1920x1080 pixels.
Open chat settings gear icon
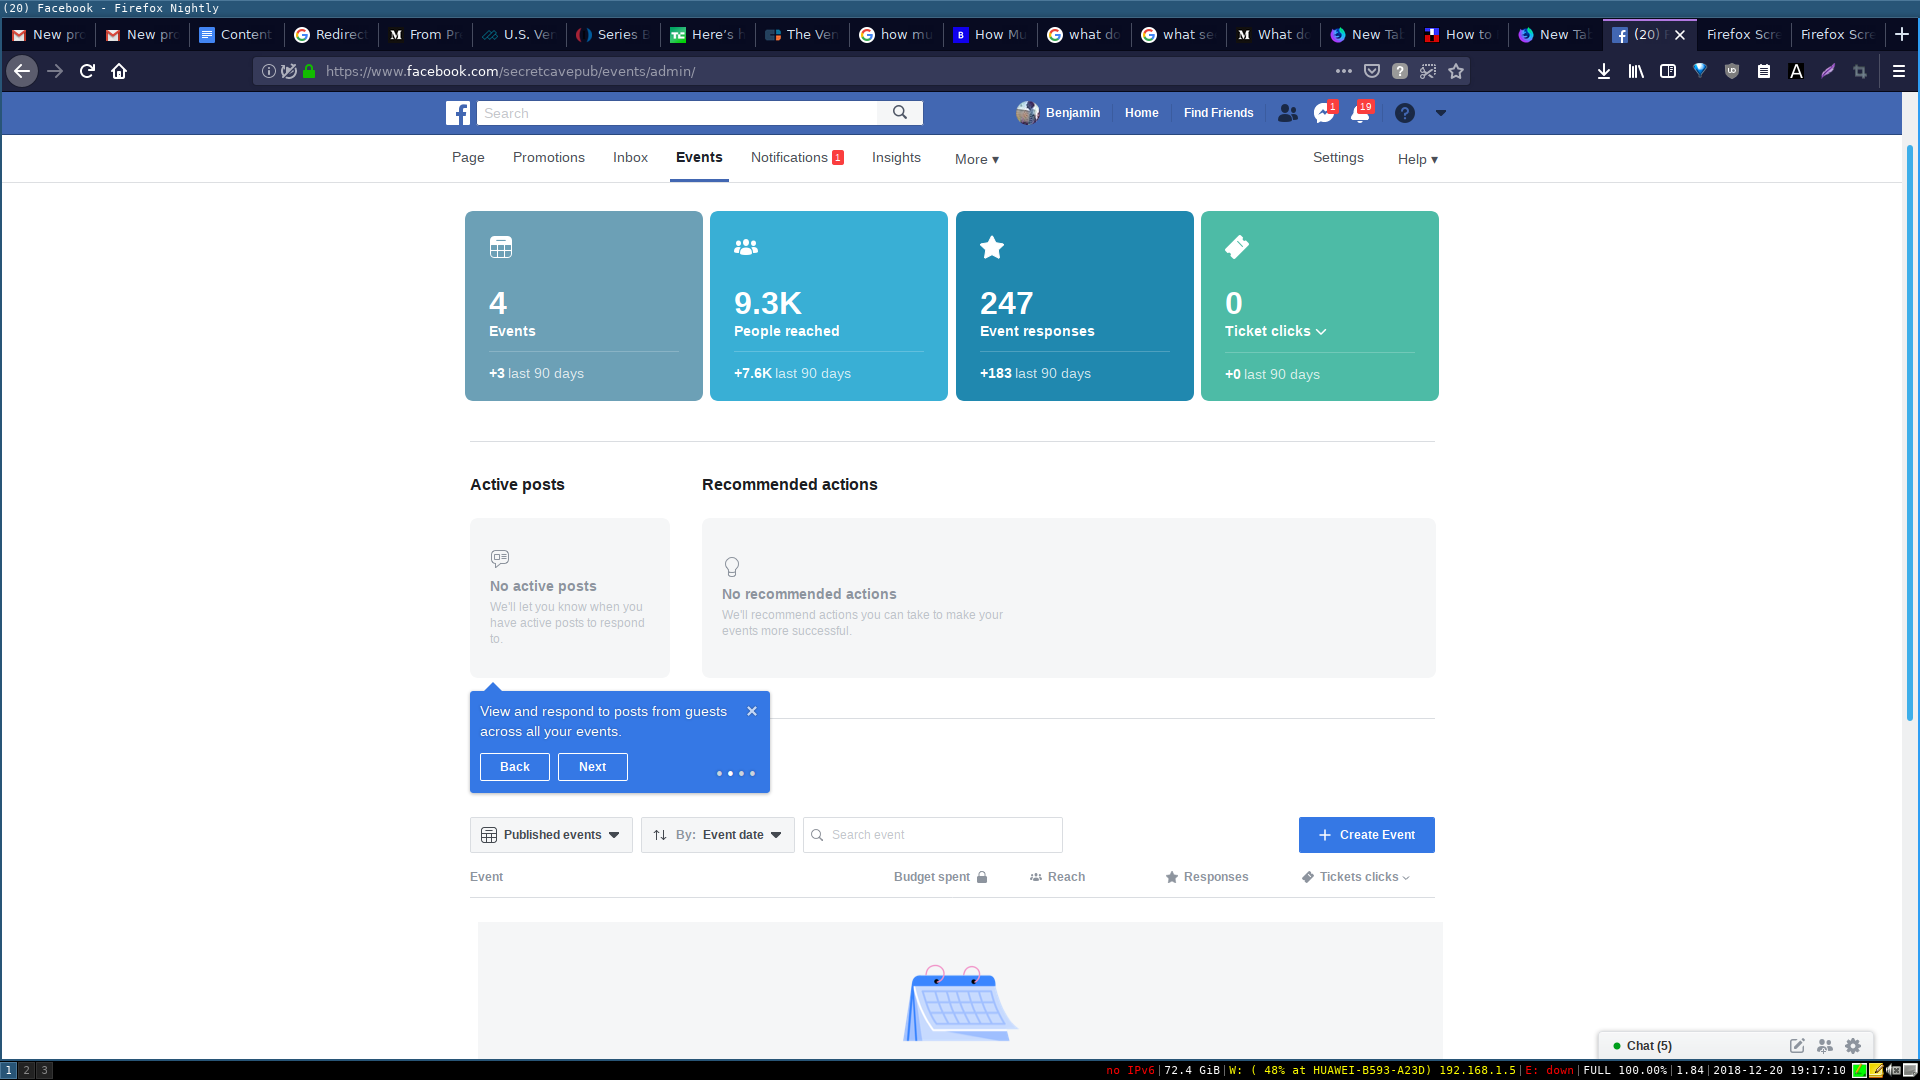pyautogui.click(x=1853, y=1046)
